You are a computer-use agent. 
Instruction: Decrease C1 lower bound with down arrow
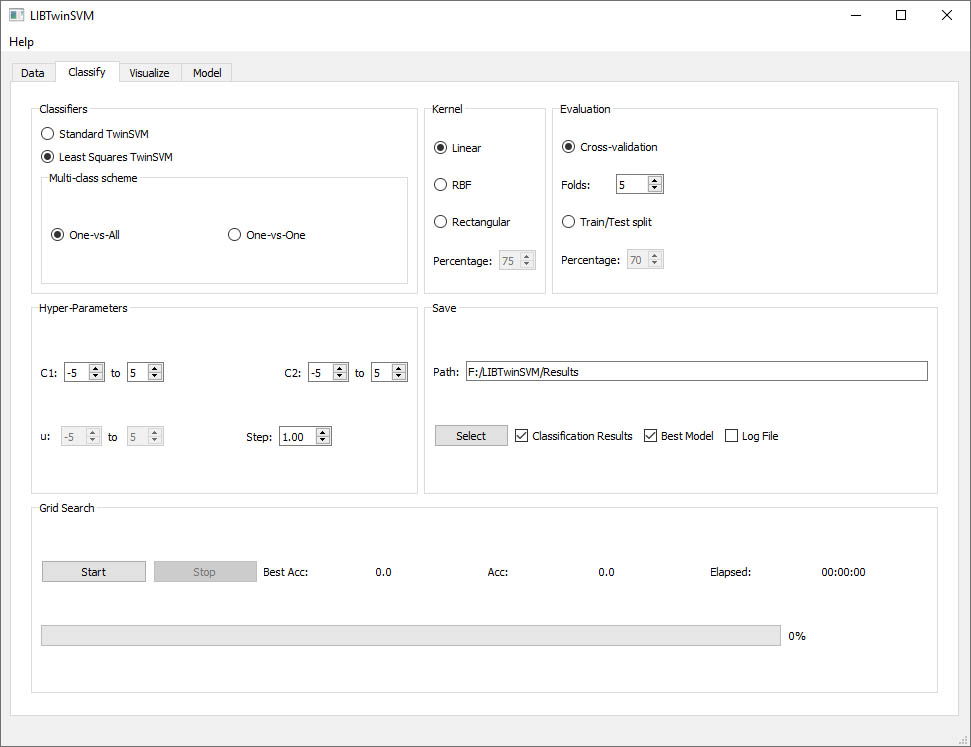tap(95, 376)
